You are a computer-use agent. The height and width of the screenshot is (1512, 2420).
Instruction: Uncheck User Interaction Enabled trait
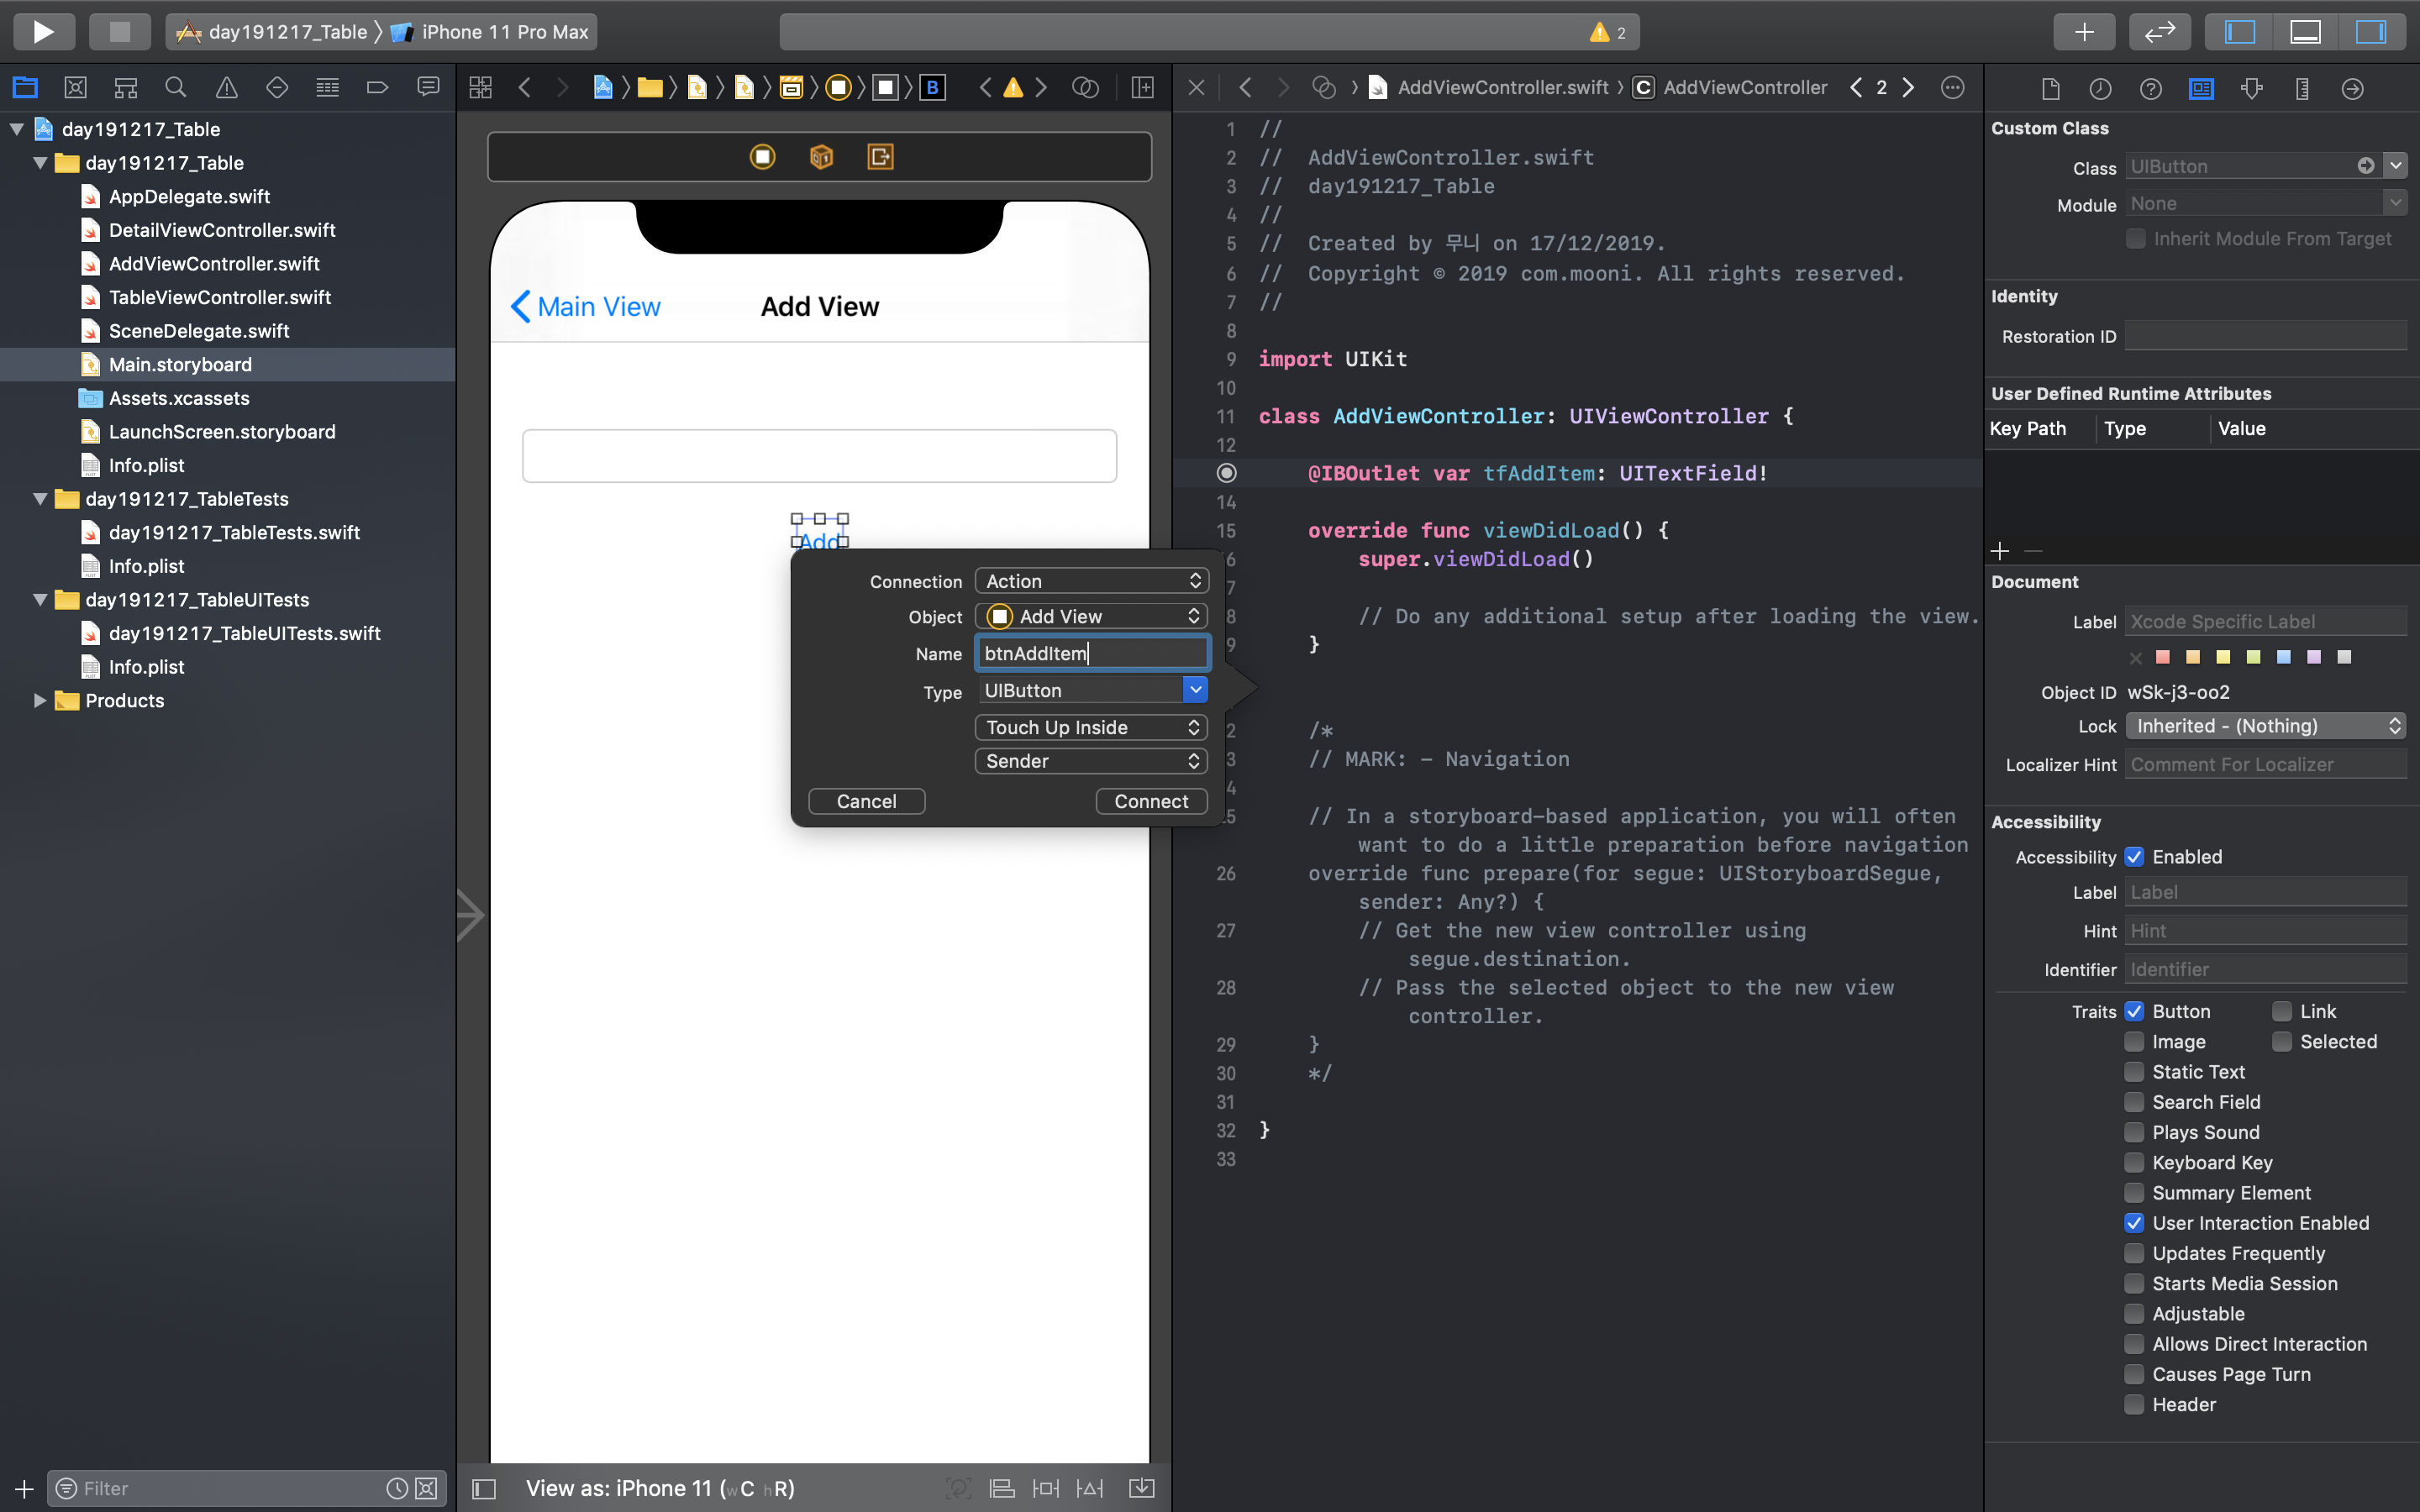point(2134,1223)
